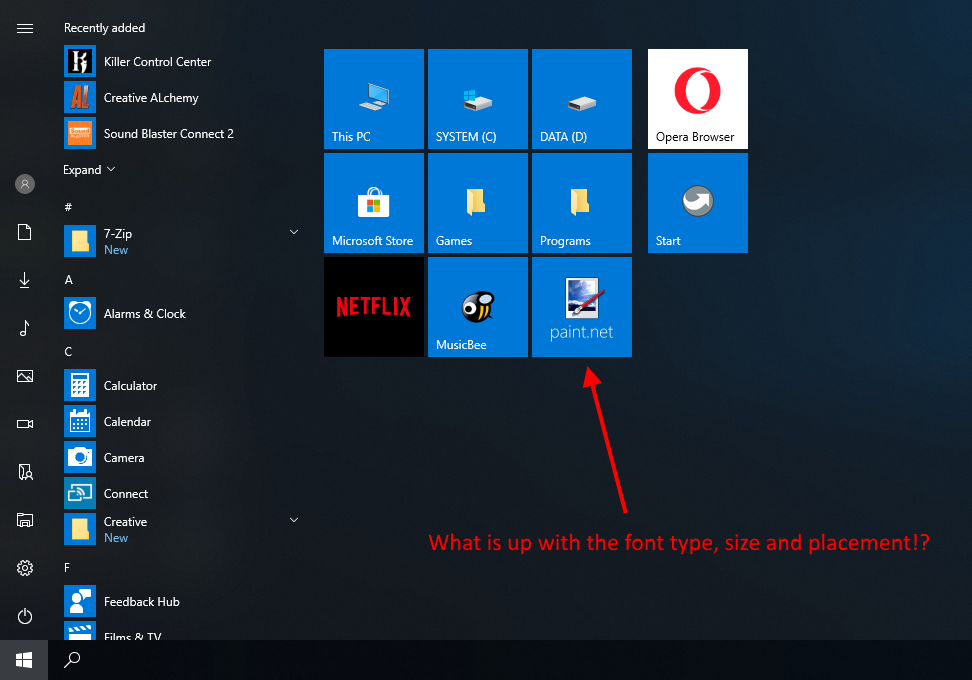Screen dimensions: 972x680
Task: Open the DATA (D) drive tile
Action: 581,98
